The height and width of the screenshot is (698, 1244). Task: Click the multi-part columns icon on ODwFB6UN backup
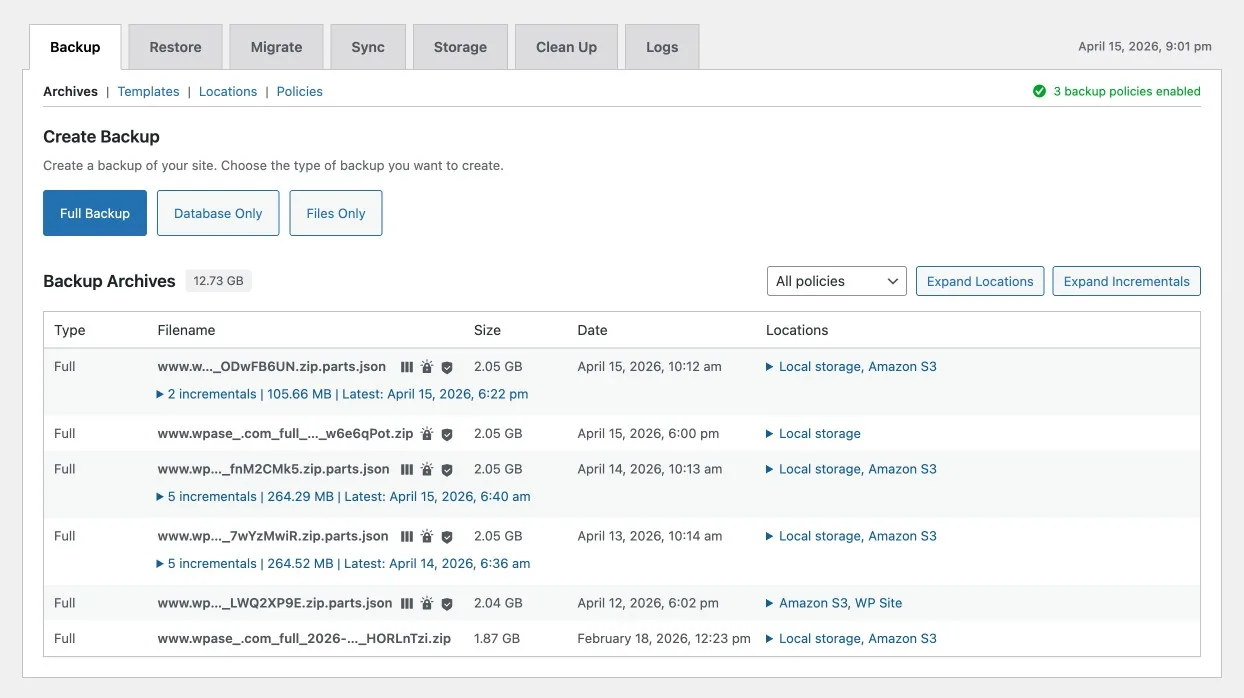click(x=407, y=367)
